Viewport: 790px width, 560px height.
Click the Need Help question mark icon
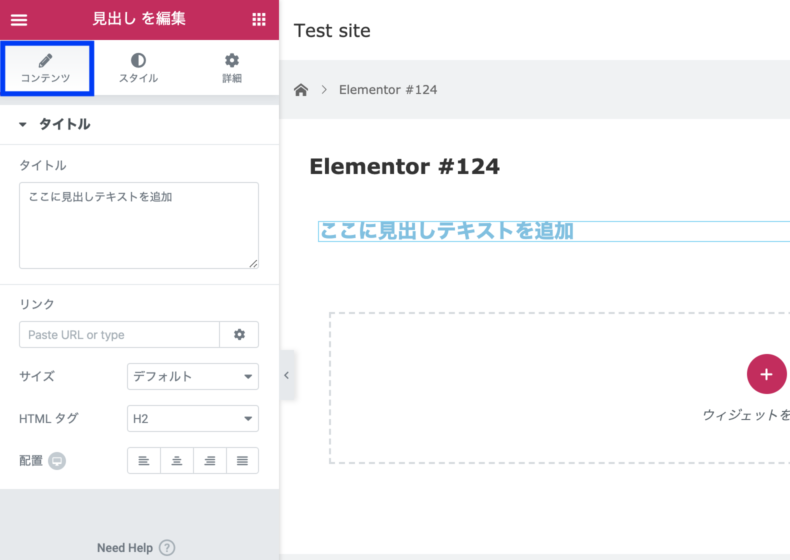click(x=167, y=547)
